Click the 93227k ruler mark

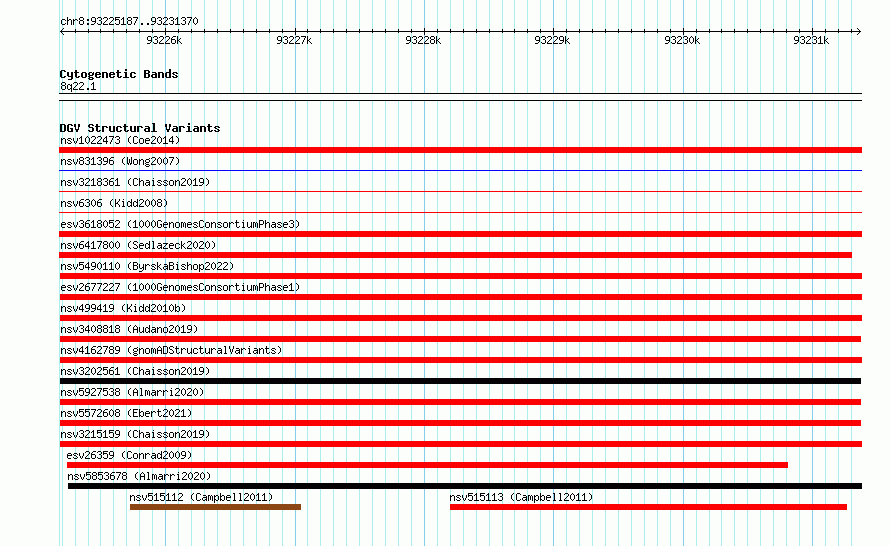click(294, 40)
